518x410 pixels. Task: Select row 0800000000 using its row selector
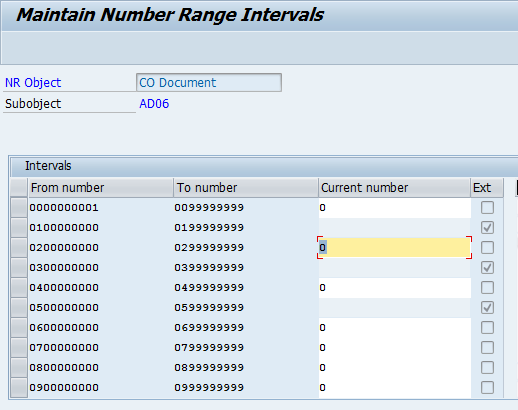19,368
